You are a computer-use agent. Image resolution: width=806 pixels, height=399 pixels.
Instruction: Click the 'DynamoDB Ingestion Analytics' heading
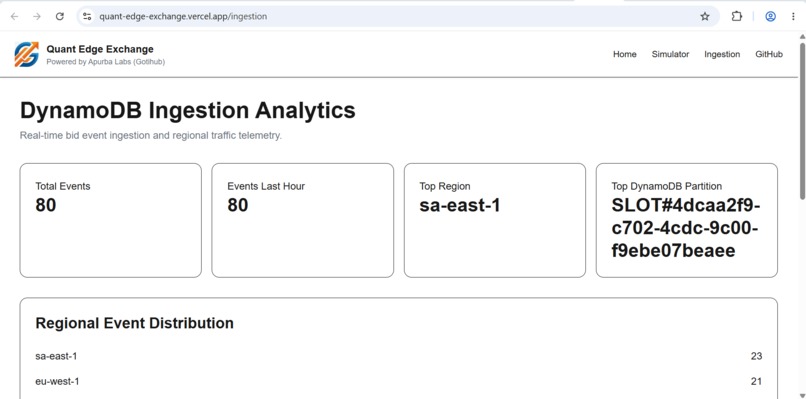tap(188, 111)
